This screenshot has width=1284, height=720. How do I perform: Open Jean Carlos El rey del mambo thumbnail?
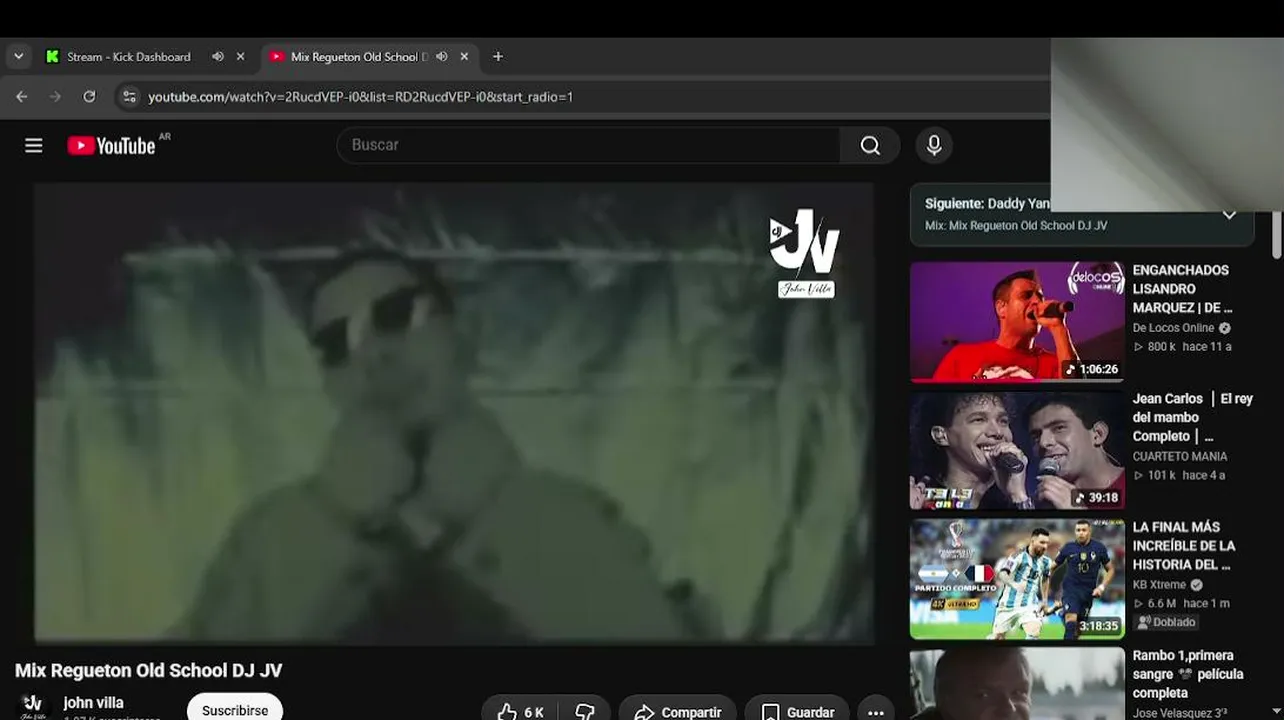[x=1017, y=450]
